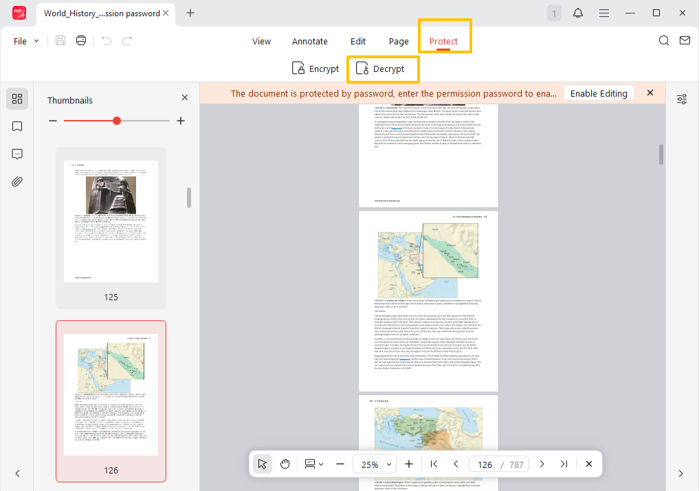Click the Enable Editing button
The height and width of the screenshot is (491, 700).
pyautogui.click(x=599, y=93)
